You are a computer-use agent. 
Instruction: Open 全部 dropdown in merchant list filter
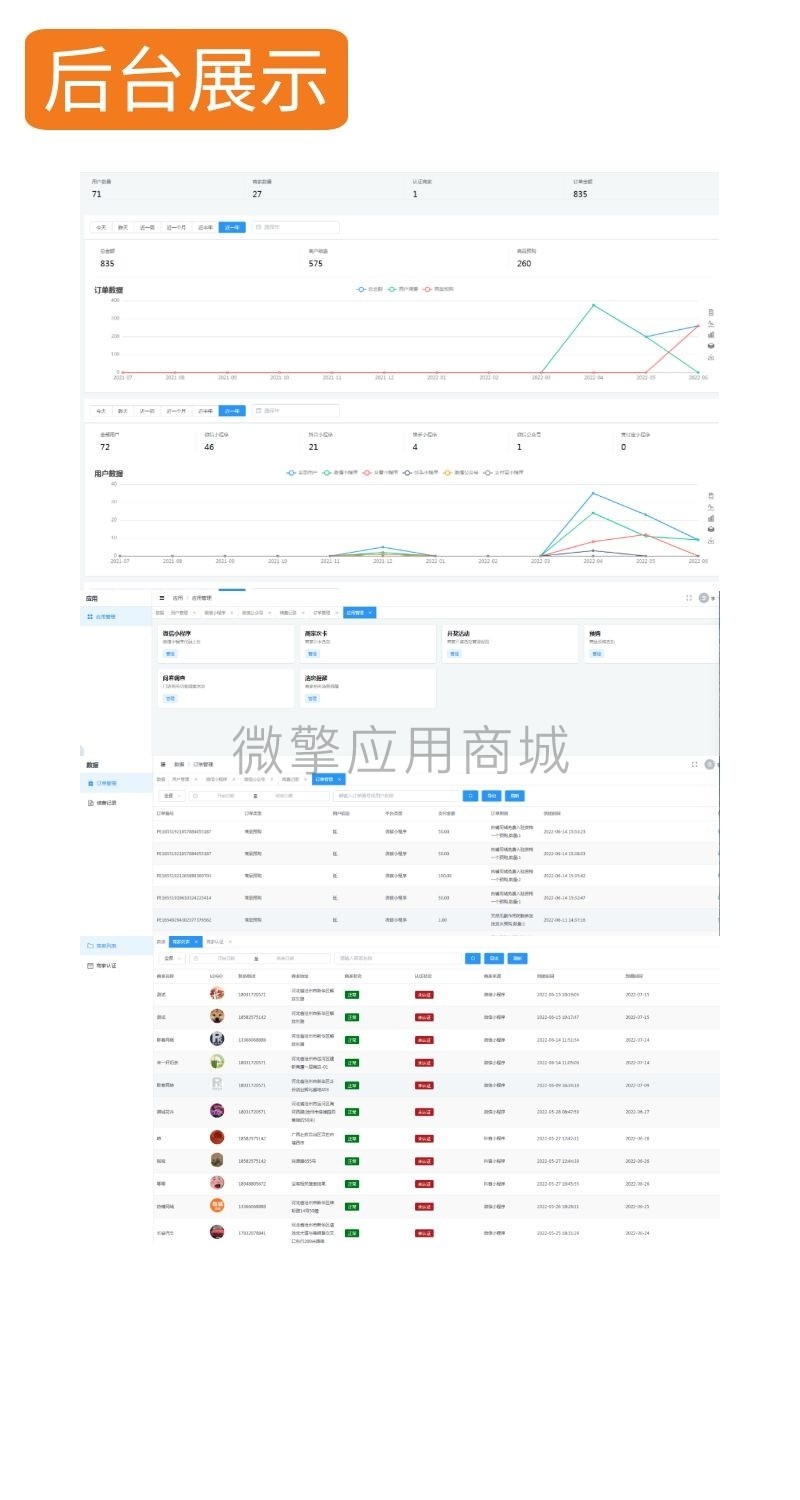171,958
